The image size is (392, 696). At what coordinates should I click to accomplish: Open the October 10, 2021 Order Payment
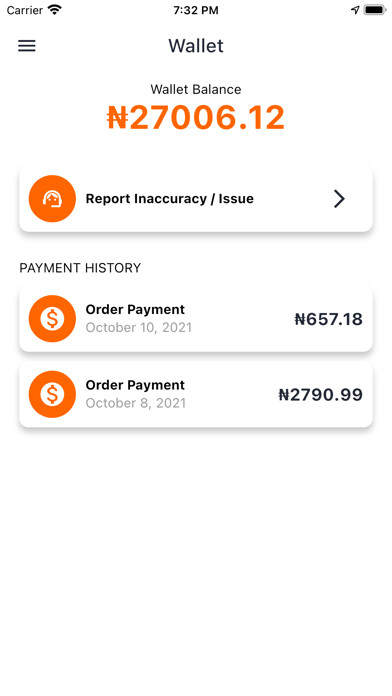pyautogui.click(x=196, y=319)
